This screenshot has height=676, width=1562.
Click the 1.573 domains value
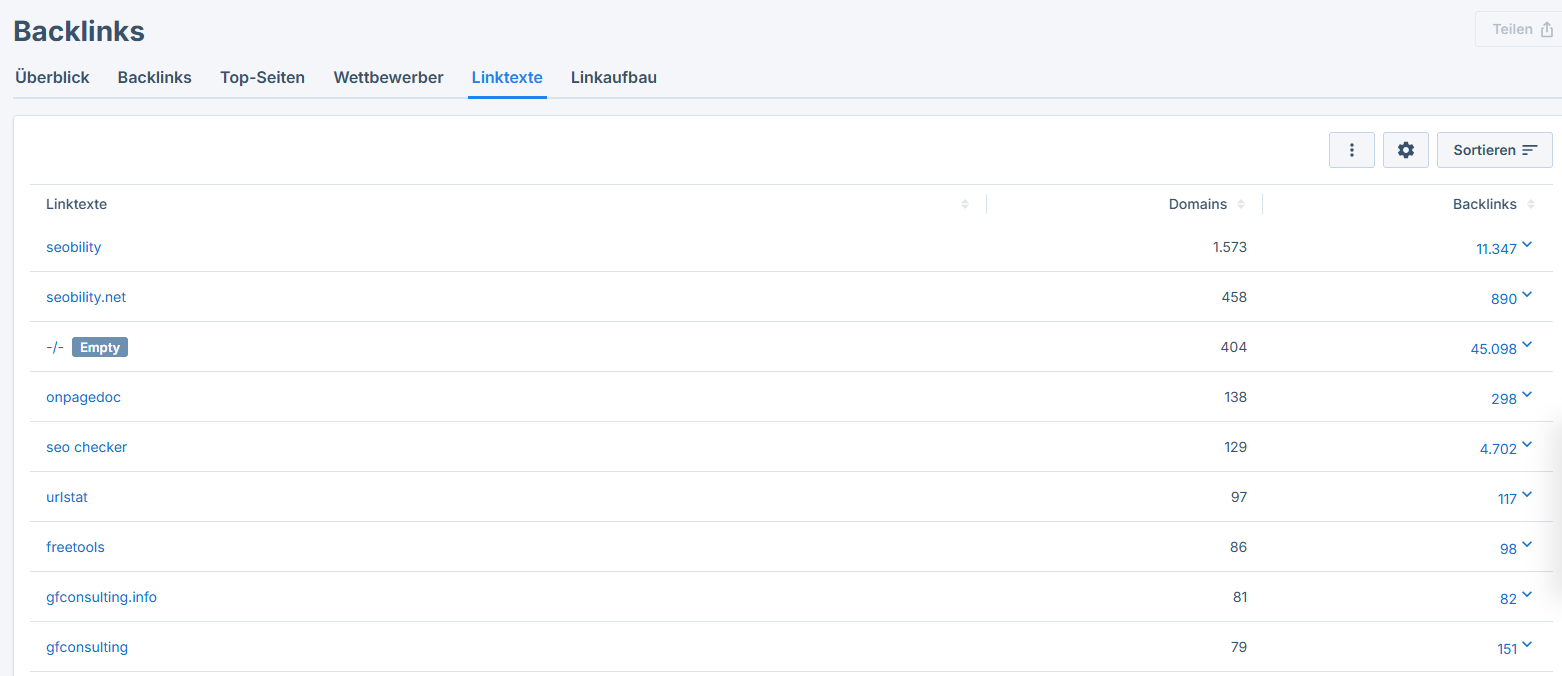[x=1230, y=247]
